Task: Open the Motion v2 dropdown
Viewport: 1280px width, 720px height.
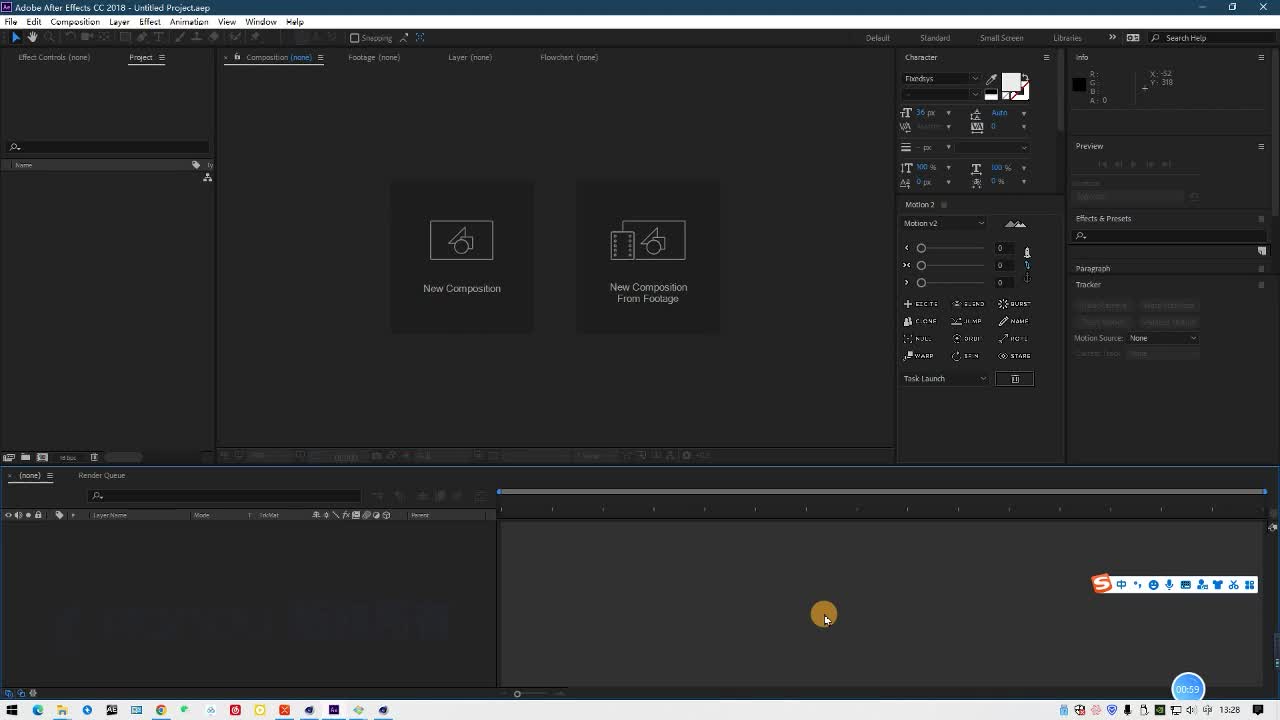Action: (x=943, y=224)
